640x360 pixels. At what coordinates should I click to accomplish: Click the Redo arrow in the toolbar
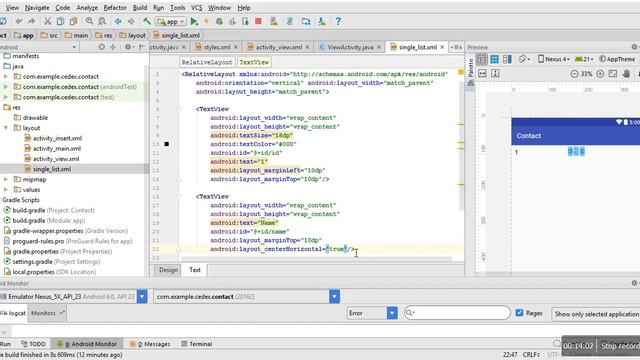tap(31, 21)
